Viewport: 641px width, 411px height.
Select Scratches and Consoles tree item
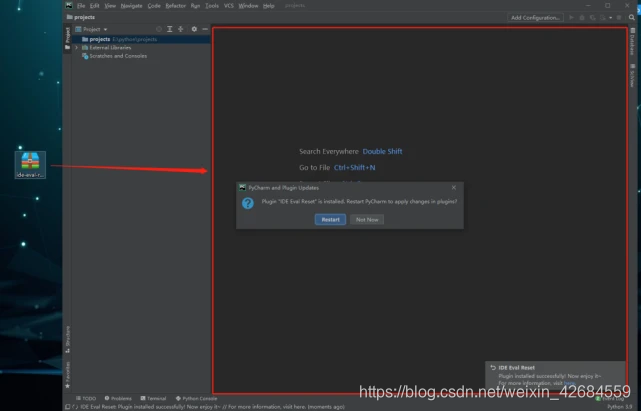(114, 56)
